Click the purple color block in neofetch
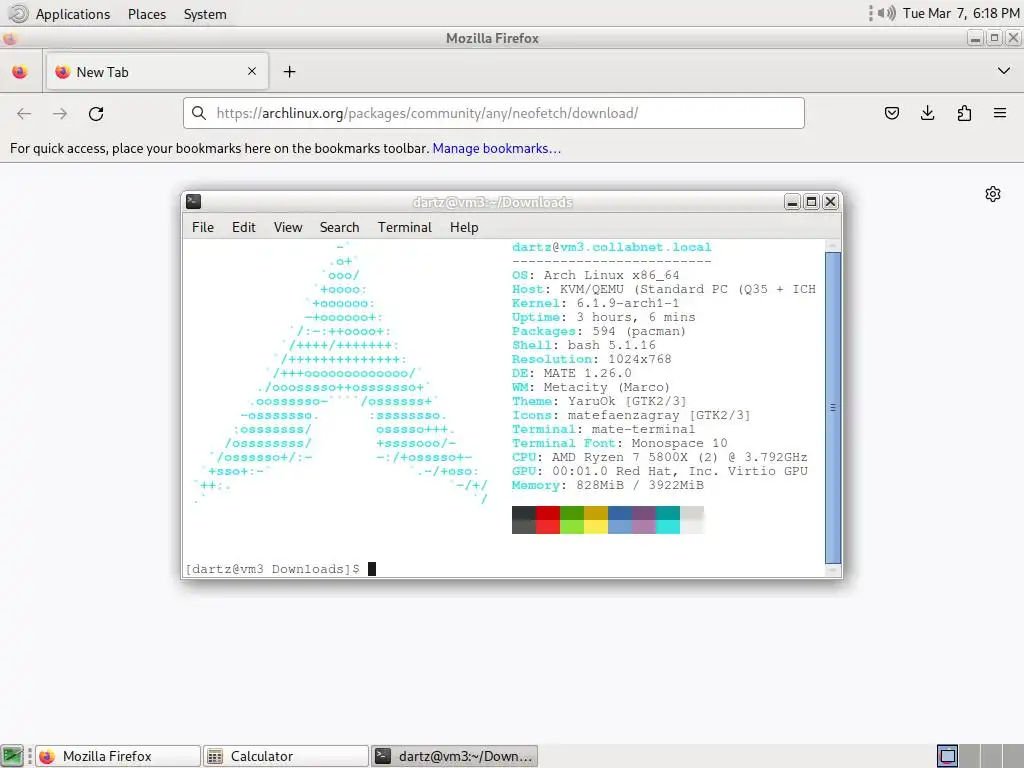 coord(645,520)
